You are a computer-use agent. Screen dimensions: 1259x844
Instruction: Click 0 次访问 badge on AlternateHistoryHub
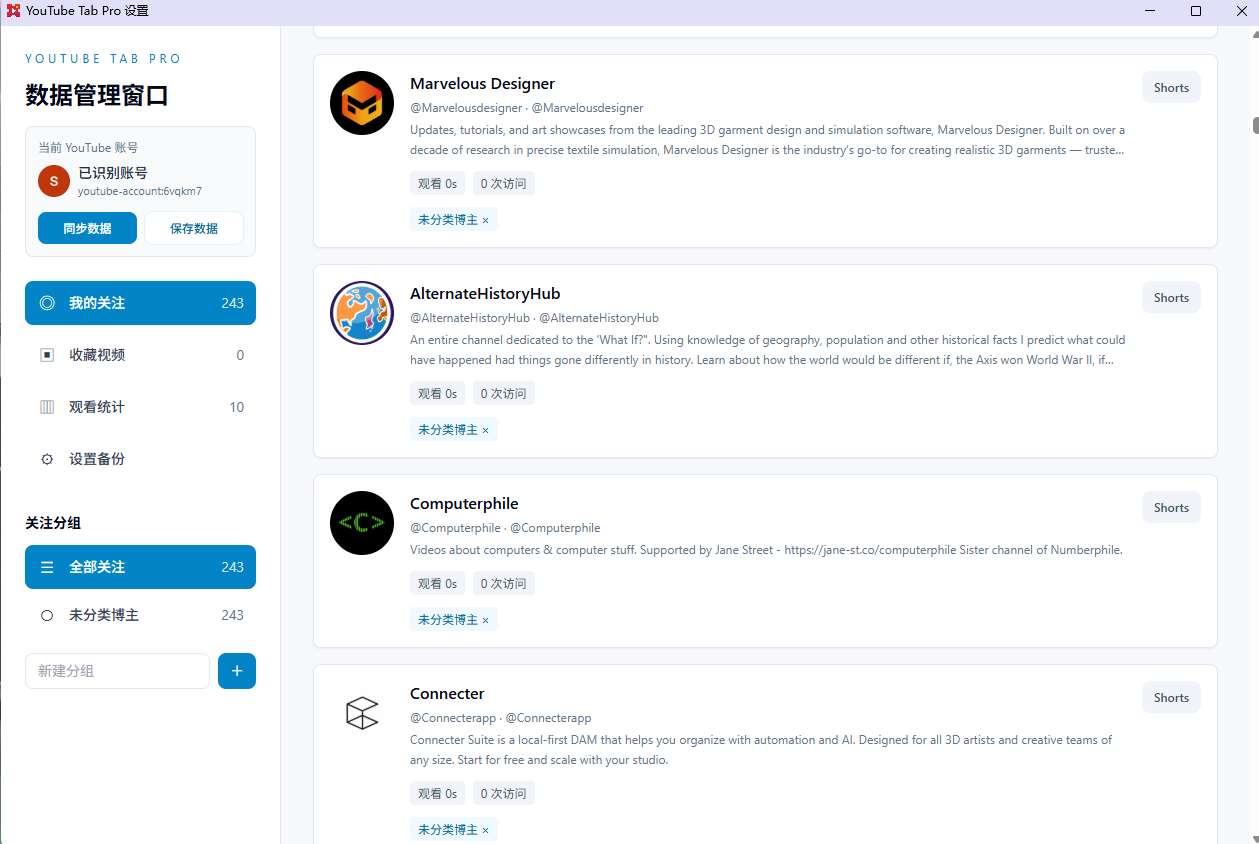(503, 393)
